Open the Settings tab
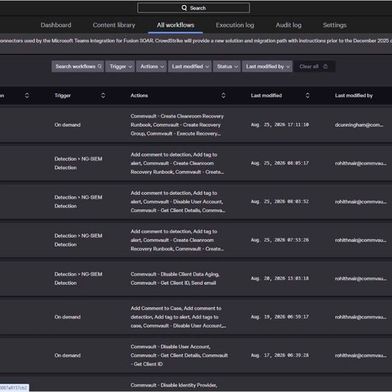This screenshot has width=392, height=392. pyautogui.click(x=334, y=25)
